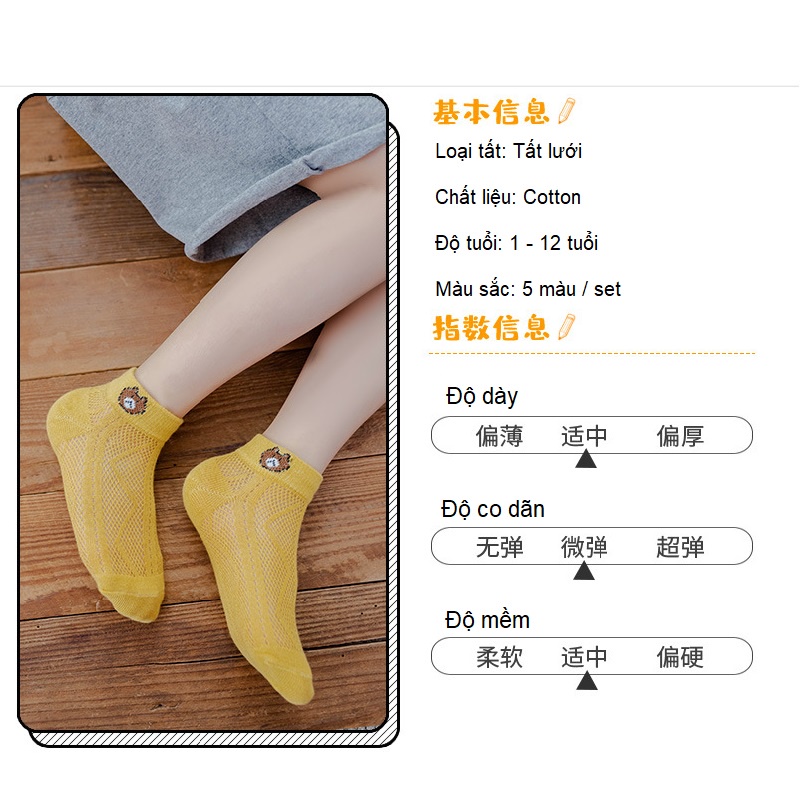Click the bear logo on left sock

133,400
